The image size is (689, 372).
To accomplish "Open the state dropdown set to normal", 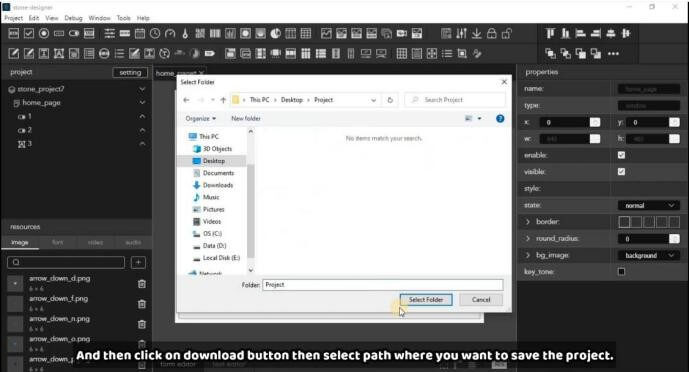I will (x=649, y=206).
